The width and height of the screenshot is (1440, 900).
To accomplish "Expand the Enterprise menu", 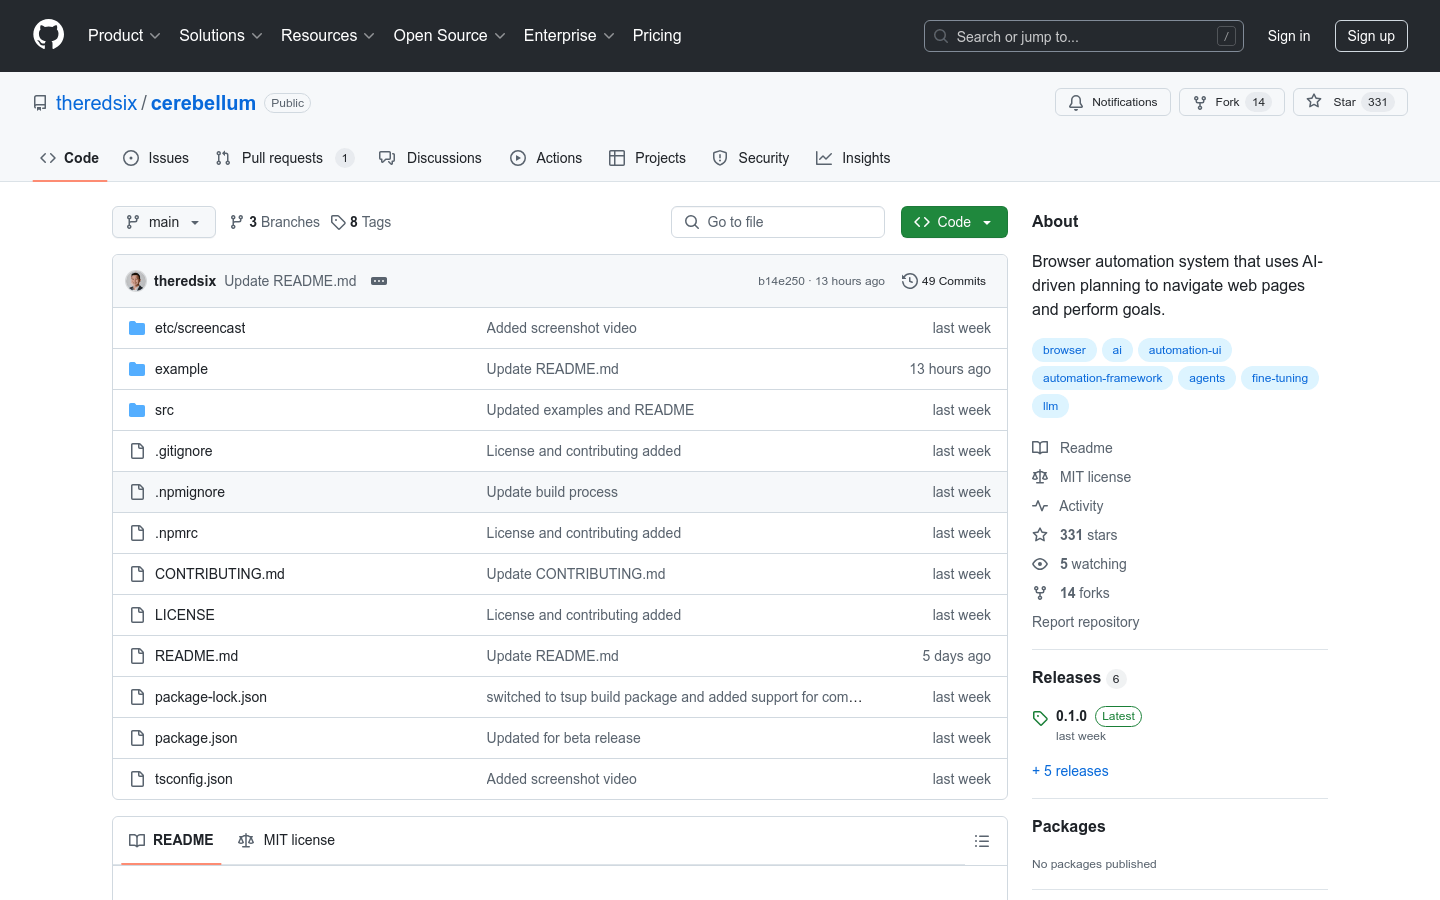I will (x=569, y=36).
